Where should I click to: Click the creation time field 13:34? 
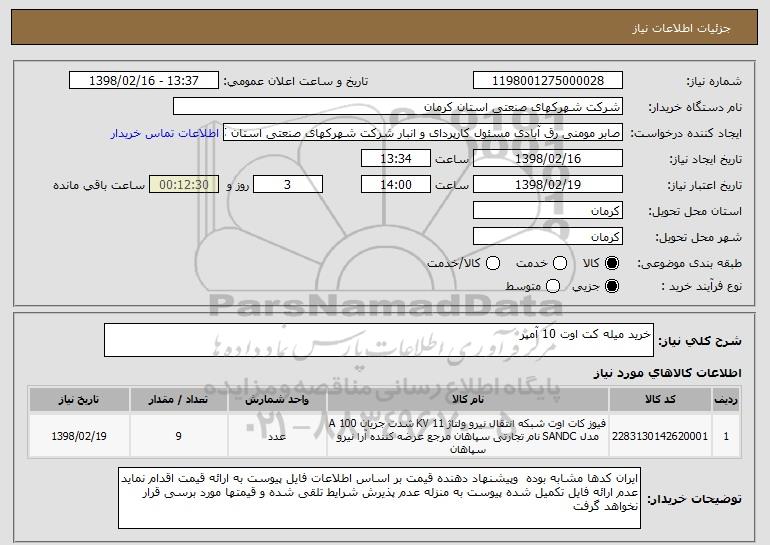click(x=396, y=159)
